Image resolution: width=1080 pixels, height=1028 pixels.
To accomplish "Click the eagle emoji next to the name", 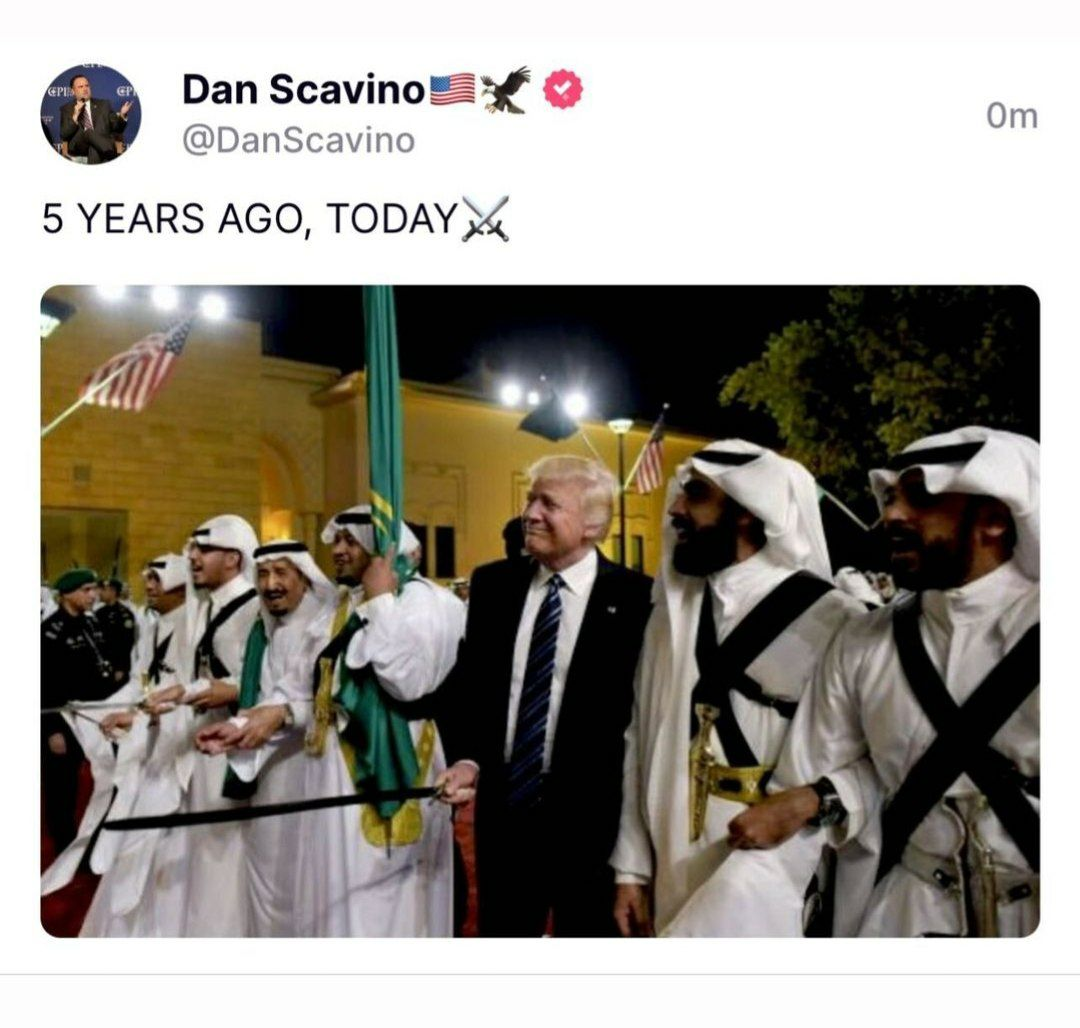I will pos(506,89).
